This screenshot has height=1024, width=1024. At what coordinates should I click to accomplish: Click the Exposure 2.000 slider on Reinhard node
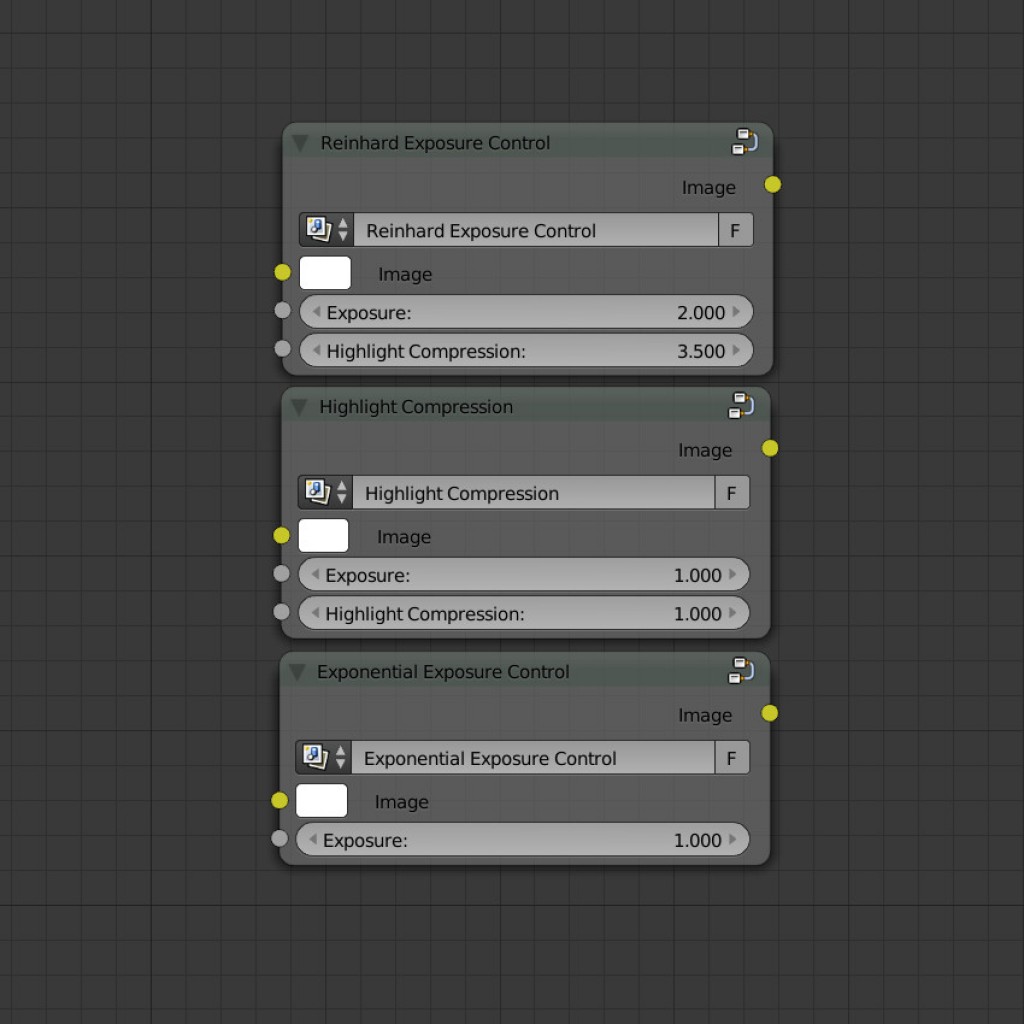526,312
